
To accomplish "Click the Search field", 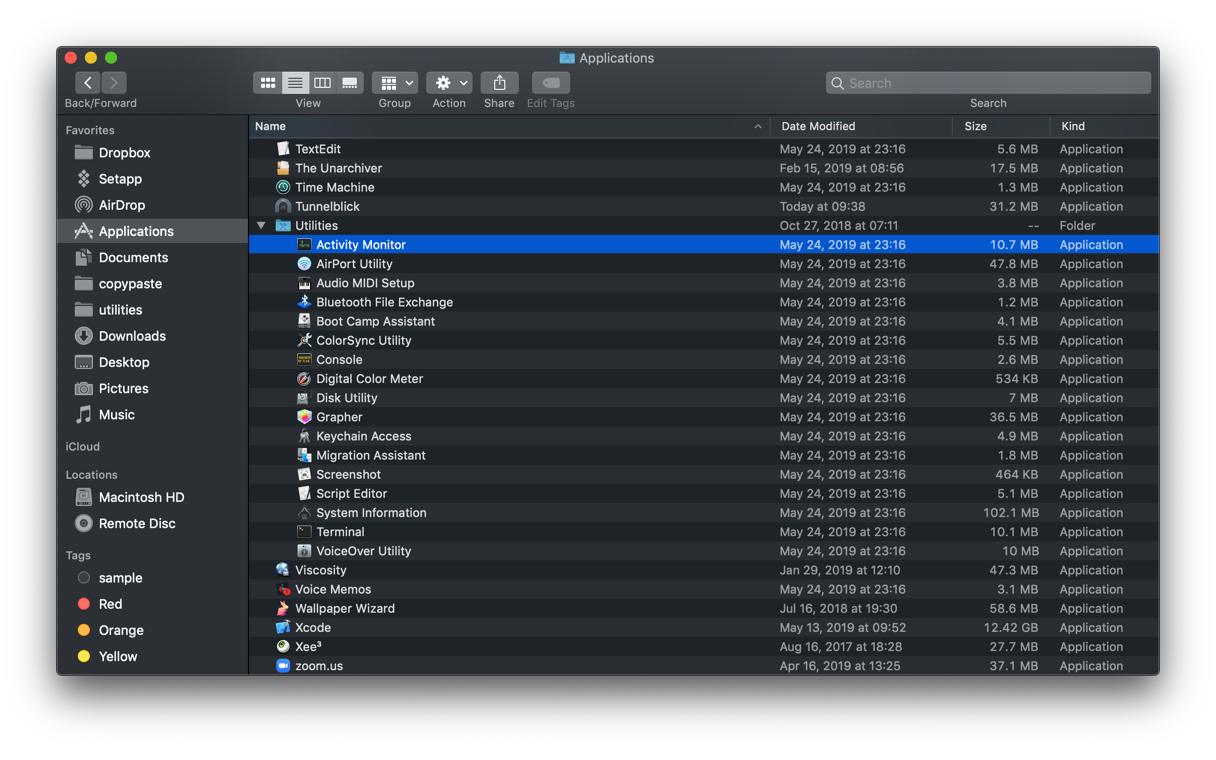I will (x=988, y=83).
